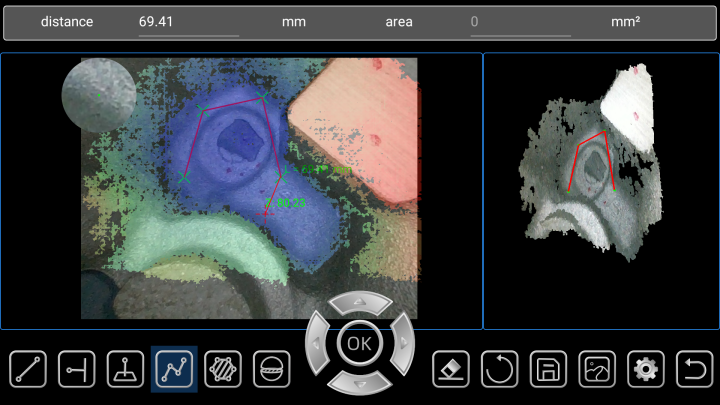Viewport: 720px width, 405px height.
Task: Click the area value field
Action: point(520,21)
